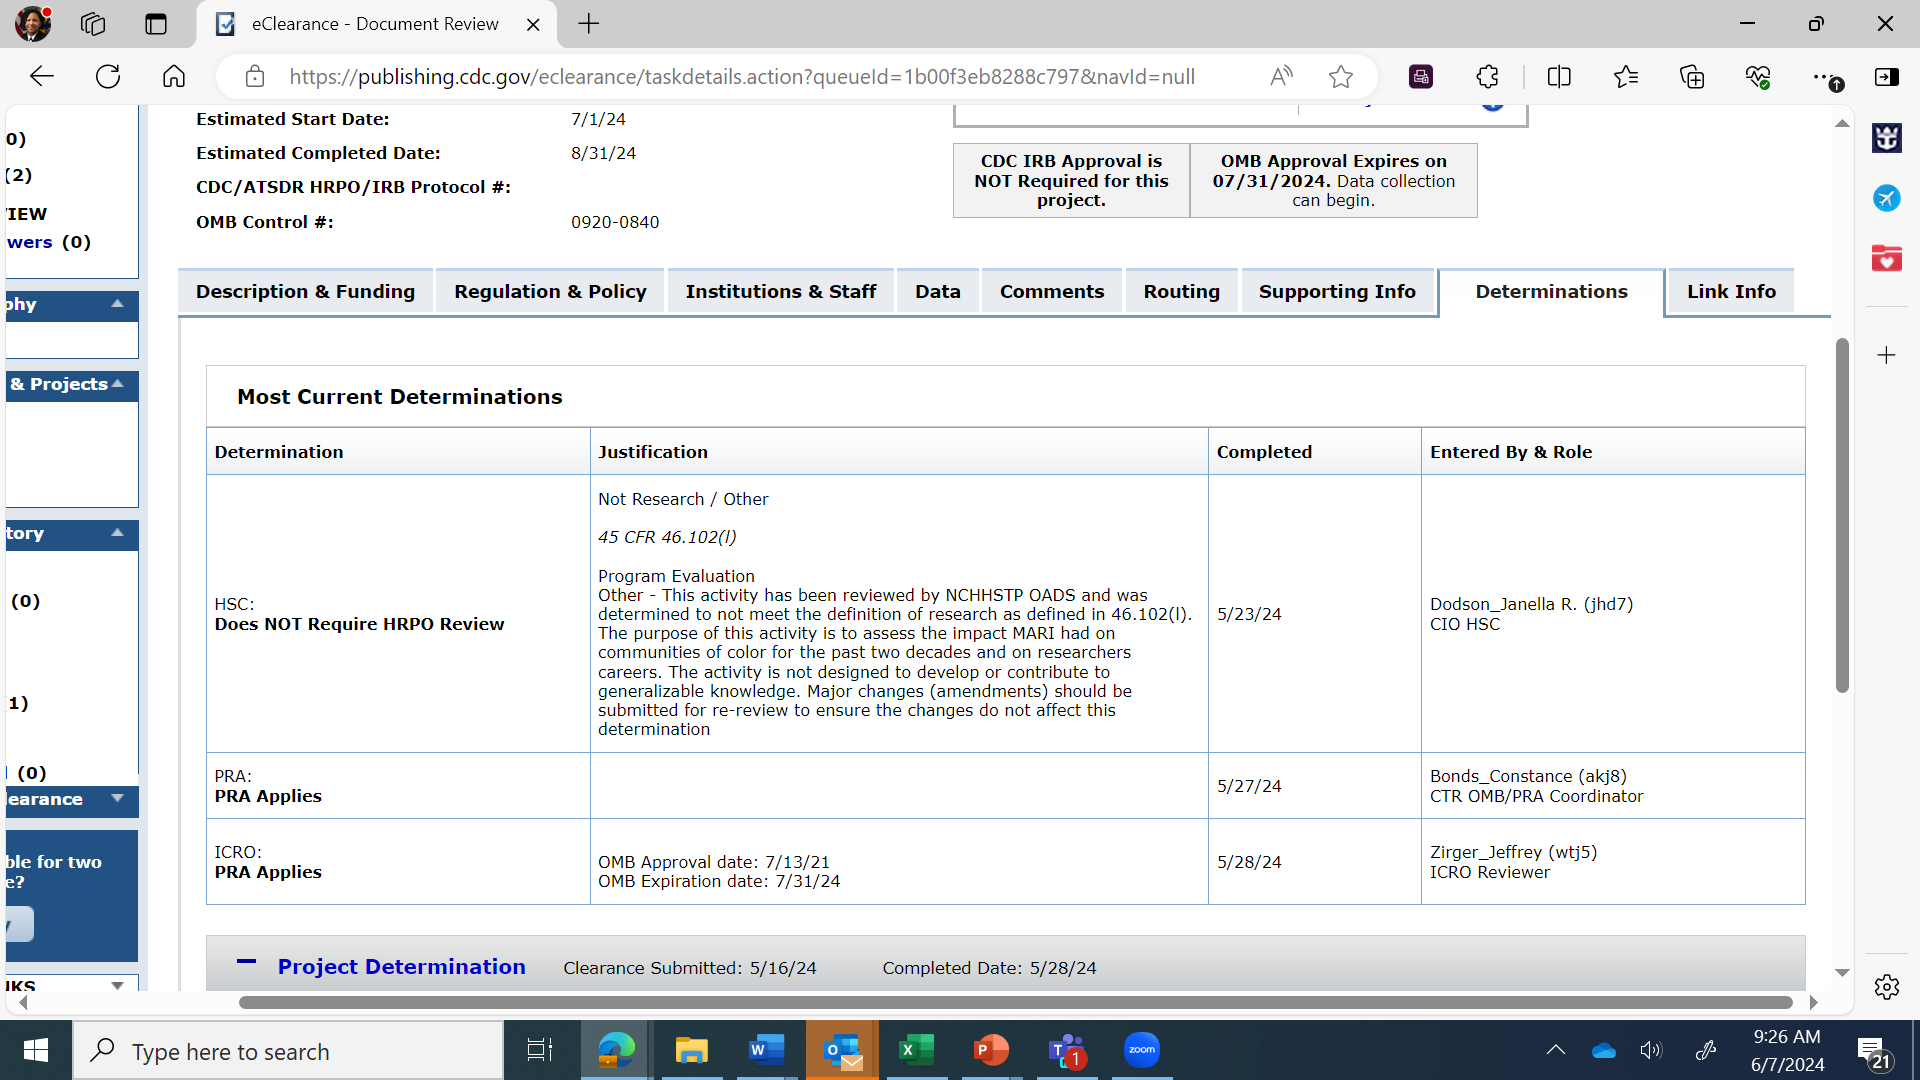Screen dimensions: 1920x1080
Task: Open Read aloud icon in address bar
Action: tap(1281, 76)
